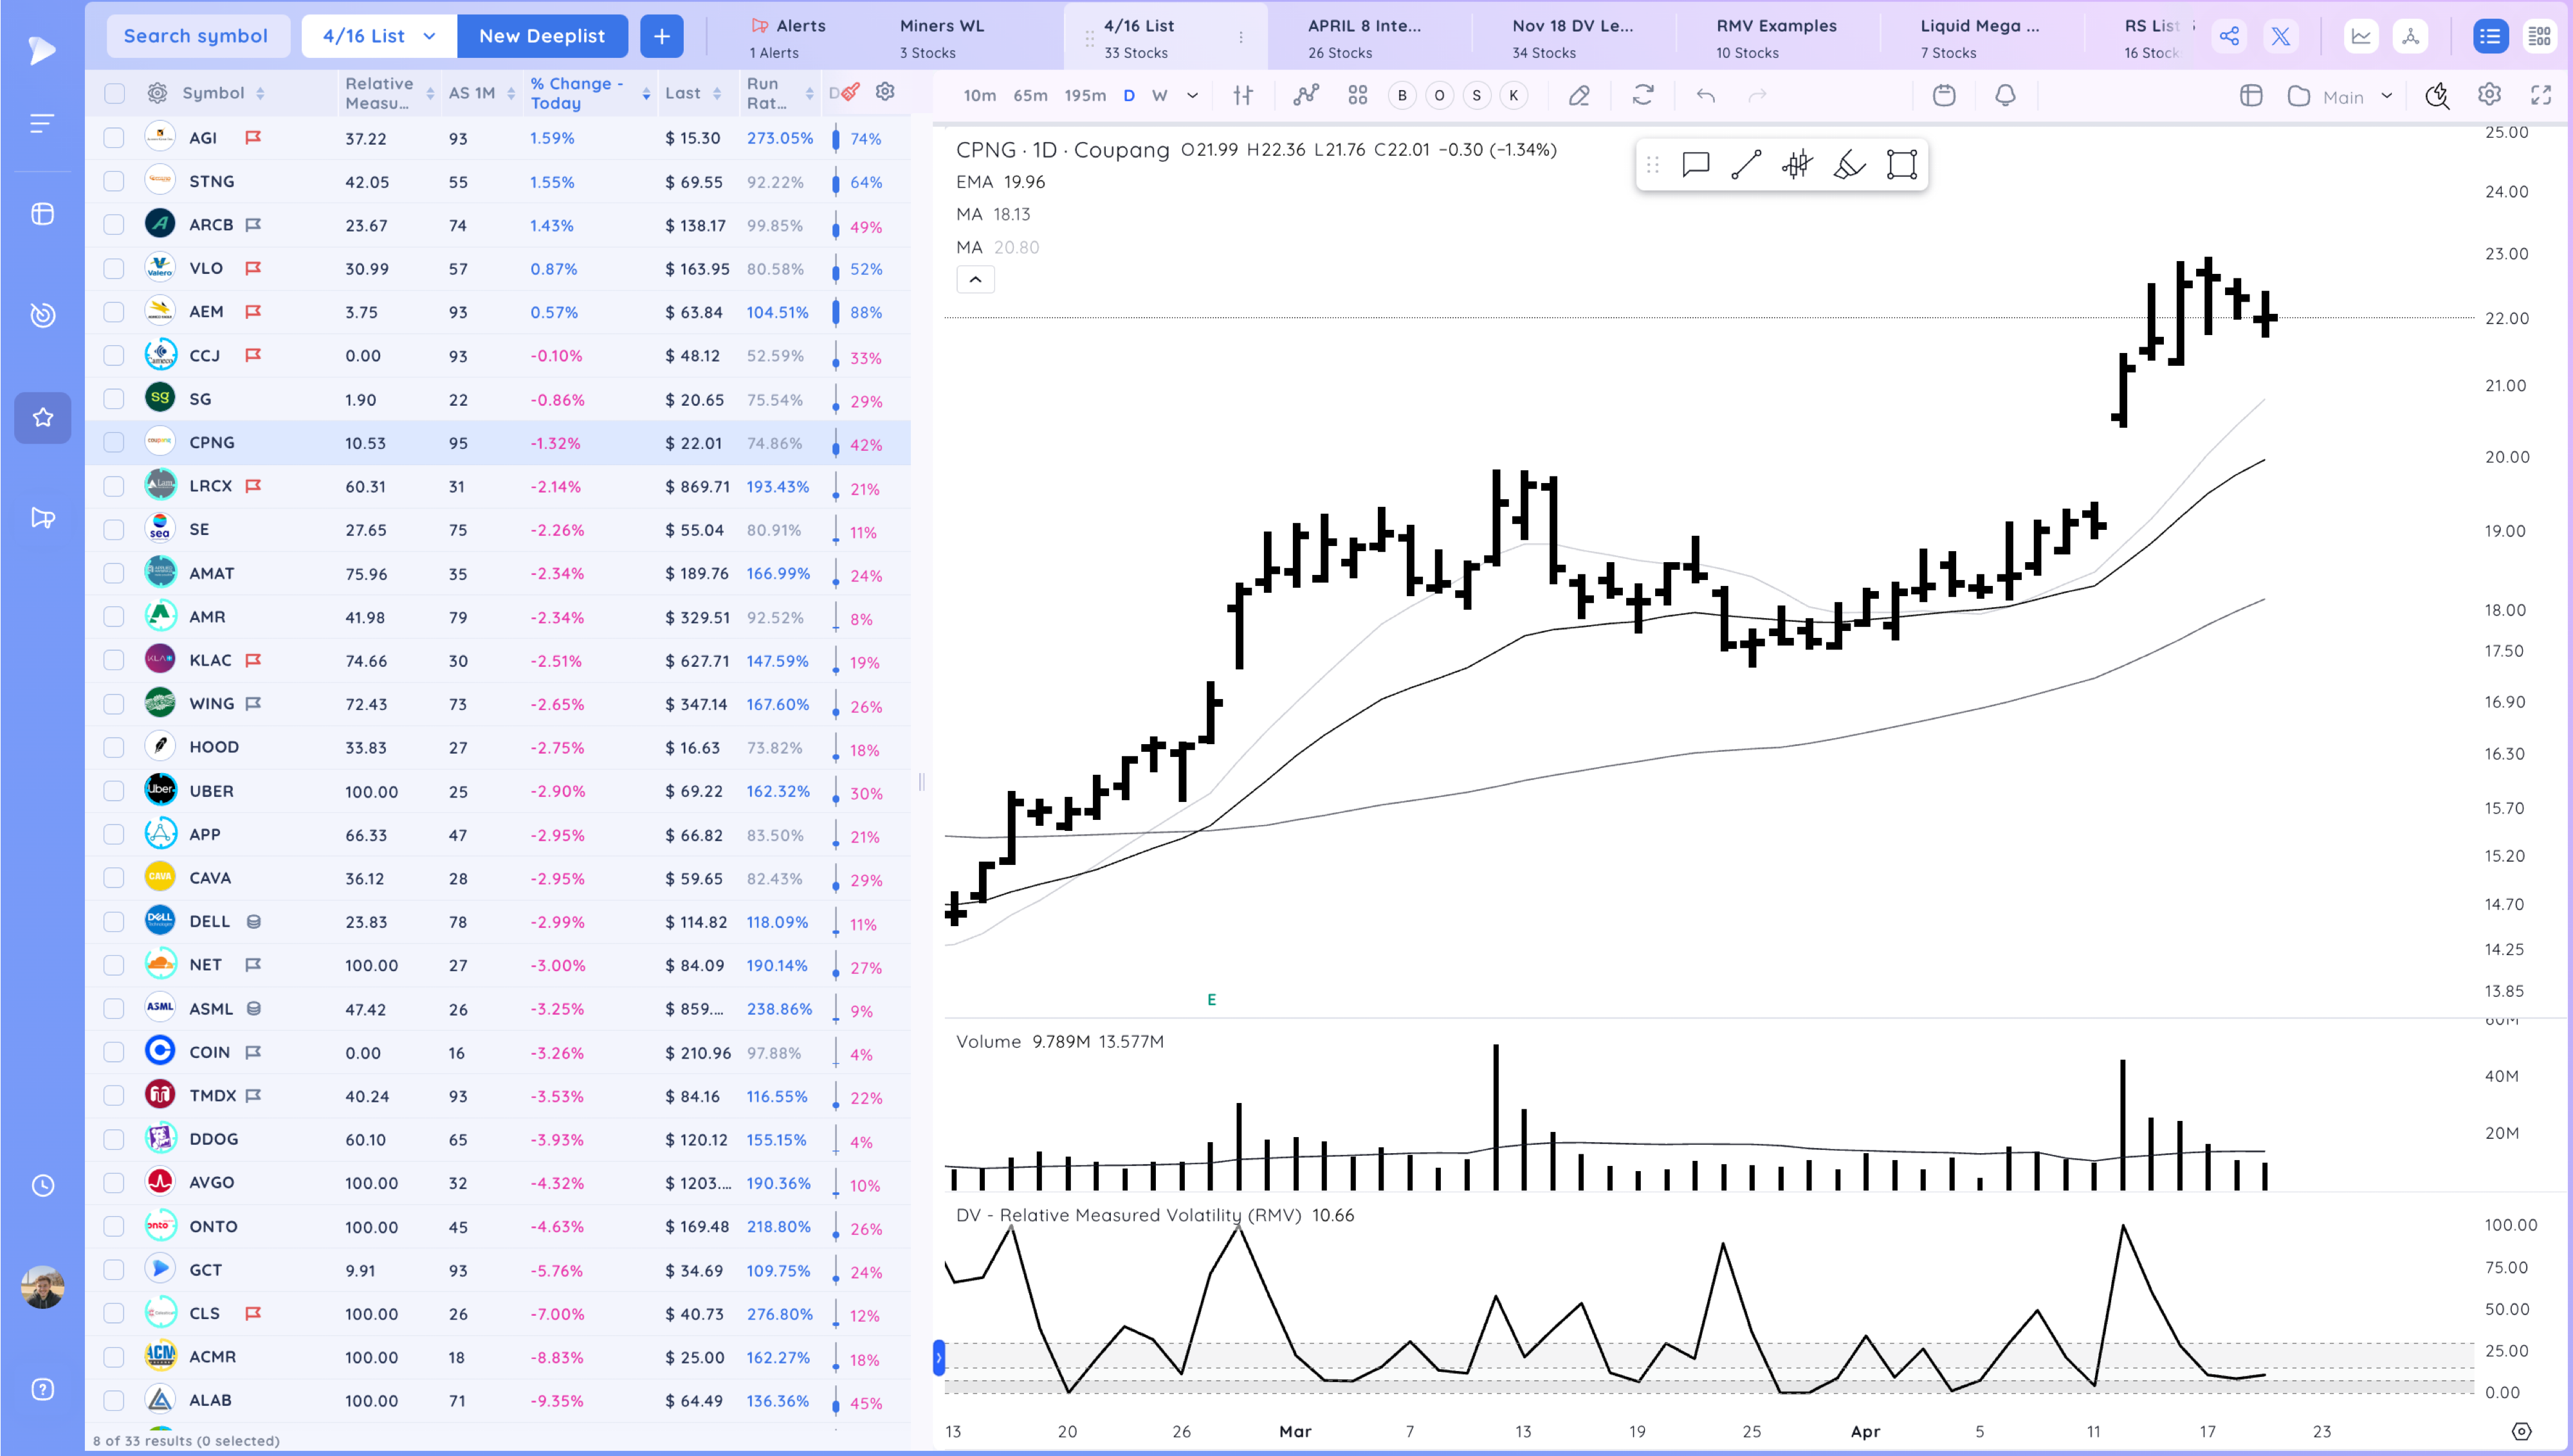Collapse the indicator legend chevron
2573x1456 pixels.
[x=975, y=279]
